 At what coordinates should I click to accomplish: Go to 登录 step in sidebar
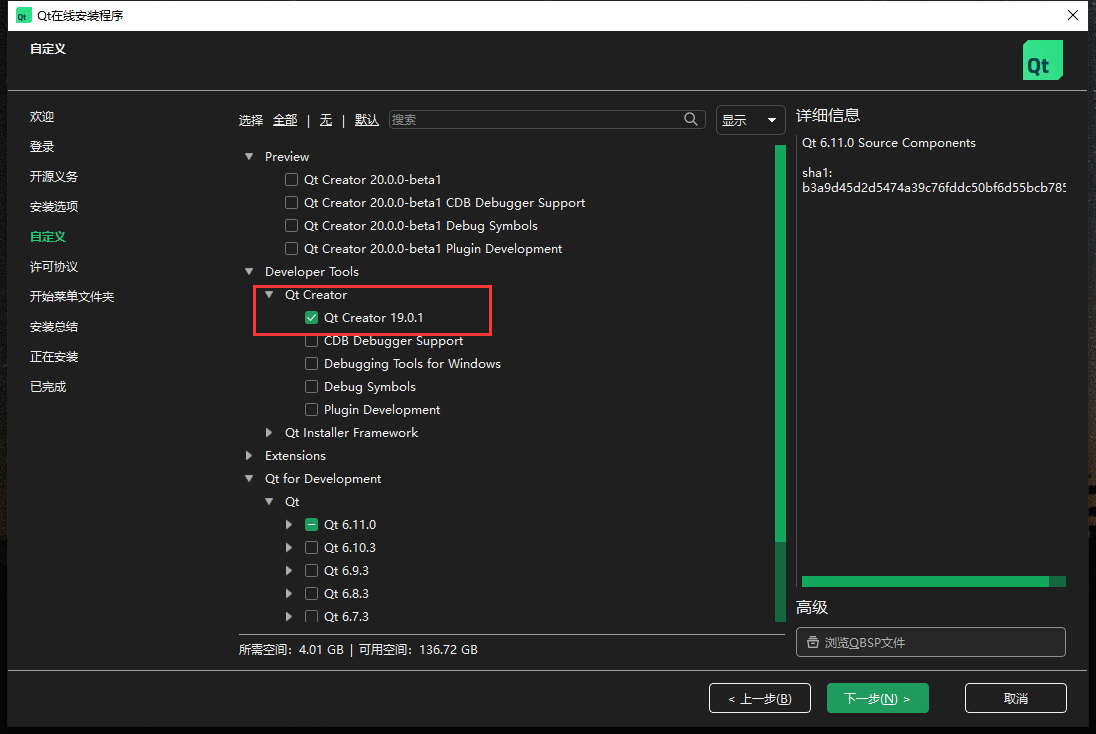tap(42, 147)
